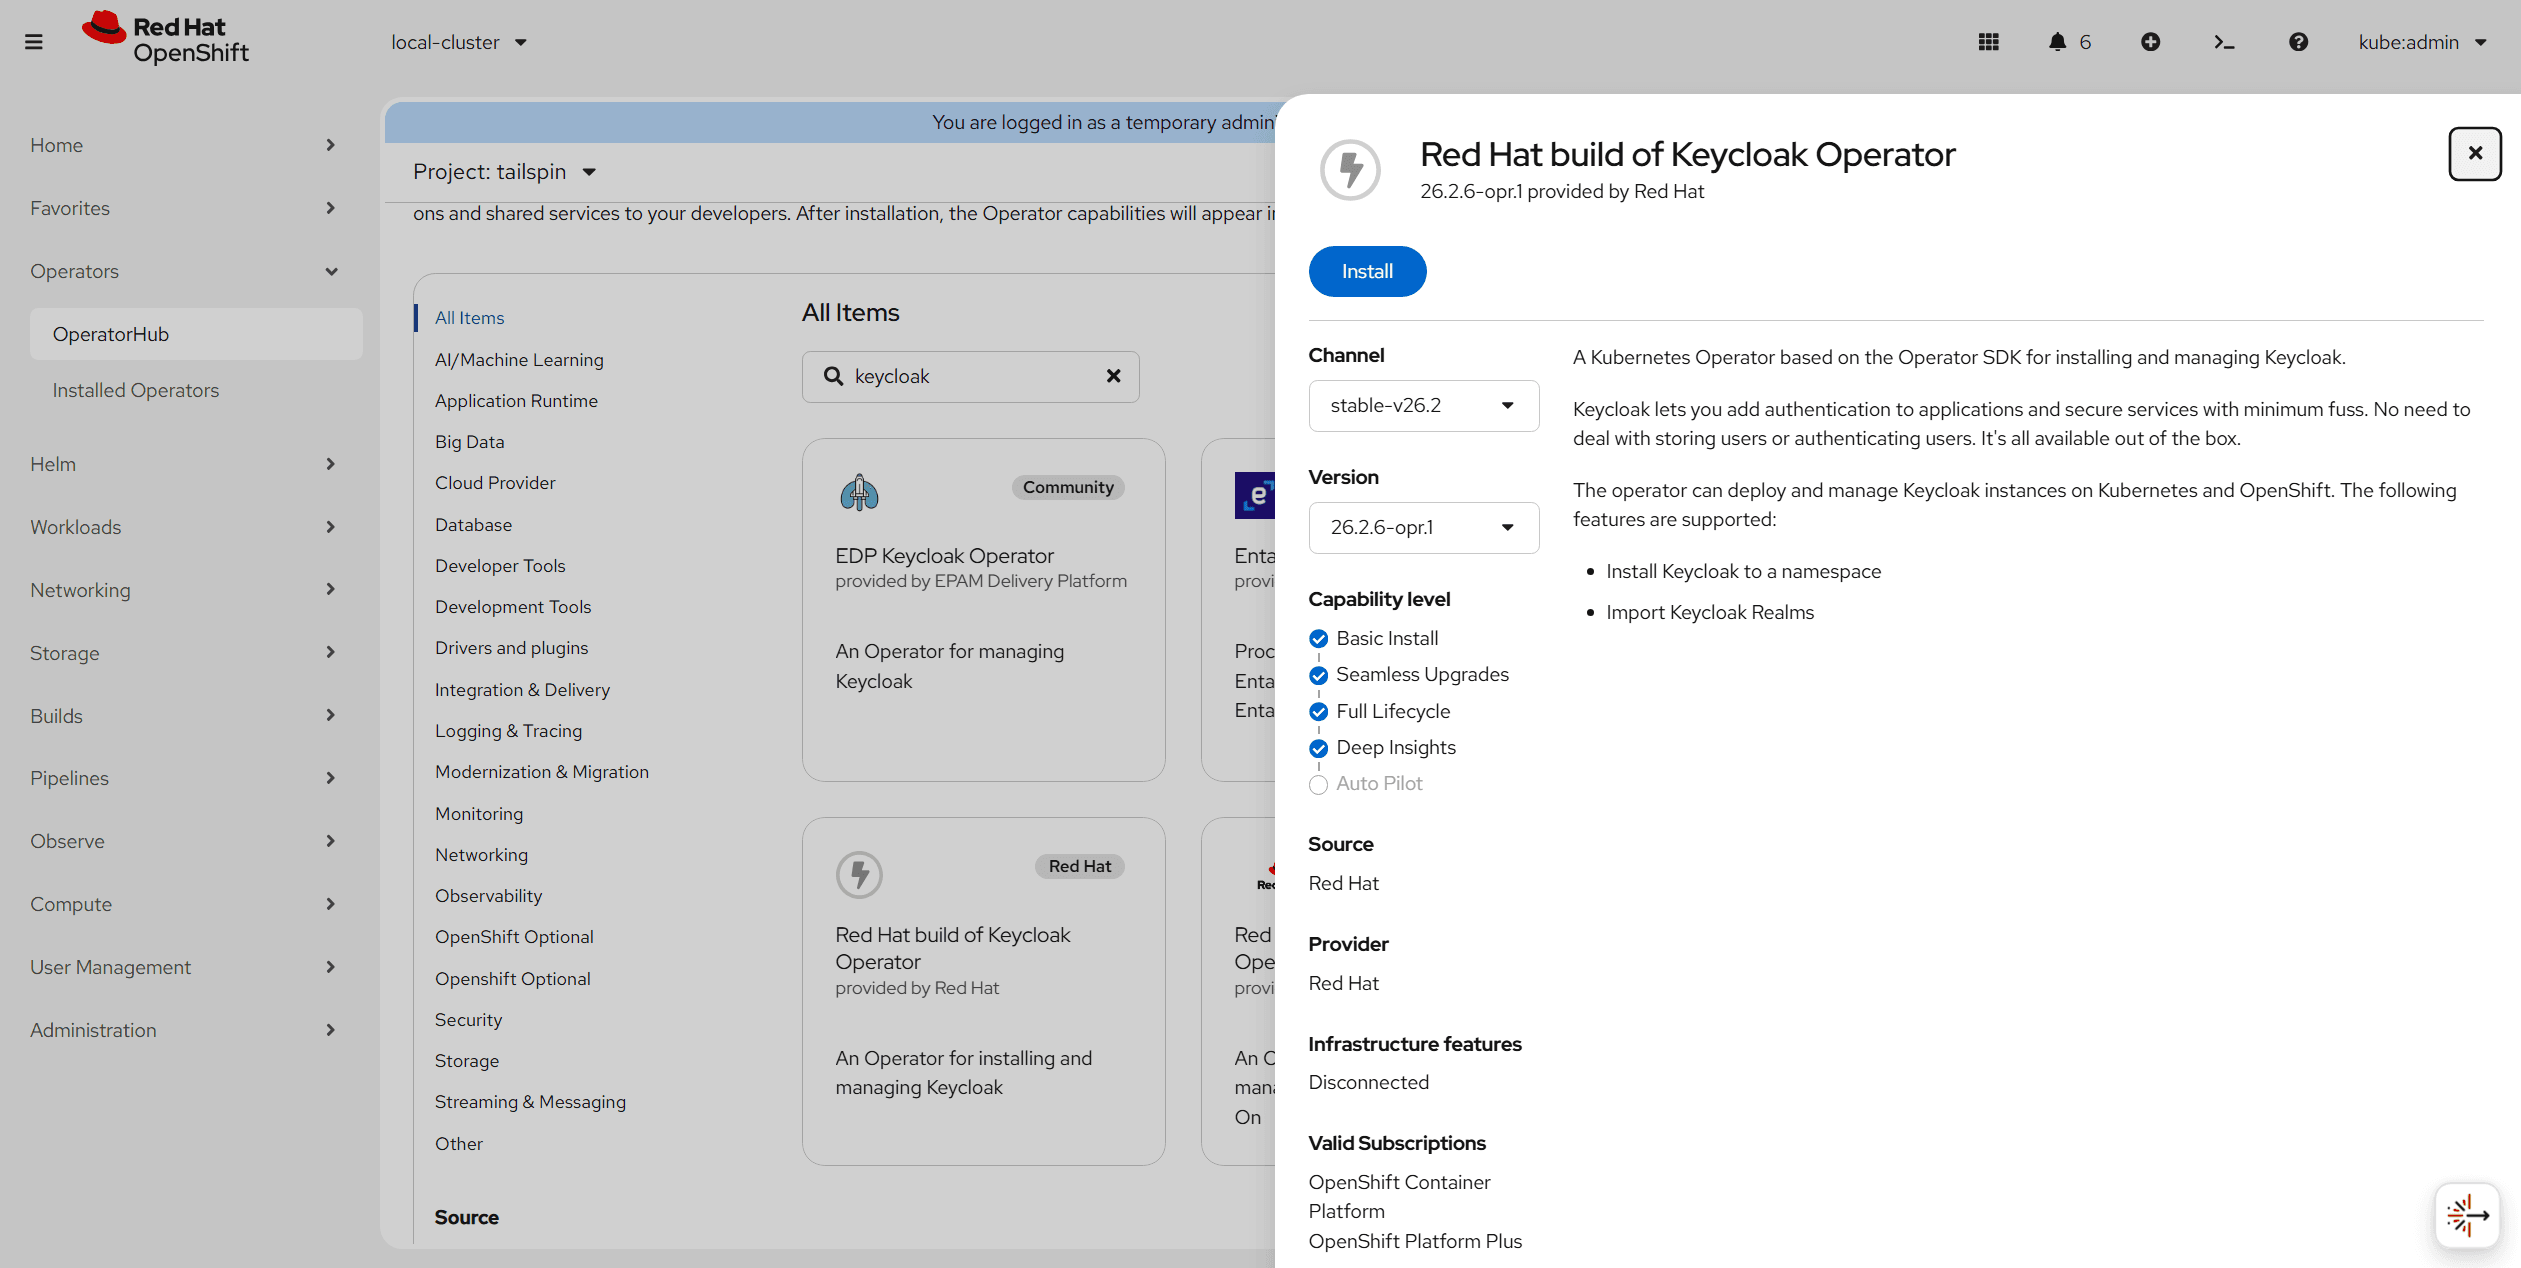Click the plus import YAML icon
Image resolution: width=2521 pixels, height=1268 pixels.
2150,42
